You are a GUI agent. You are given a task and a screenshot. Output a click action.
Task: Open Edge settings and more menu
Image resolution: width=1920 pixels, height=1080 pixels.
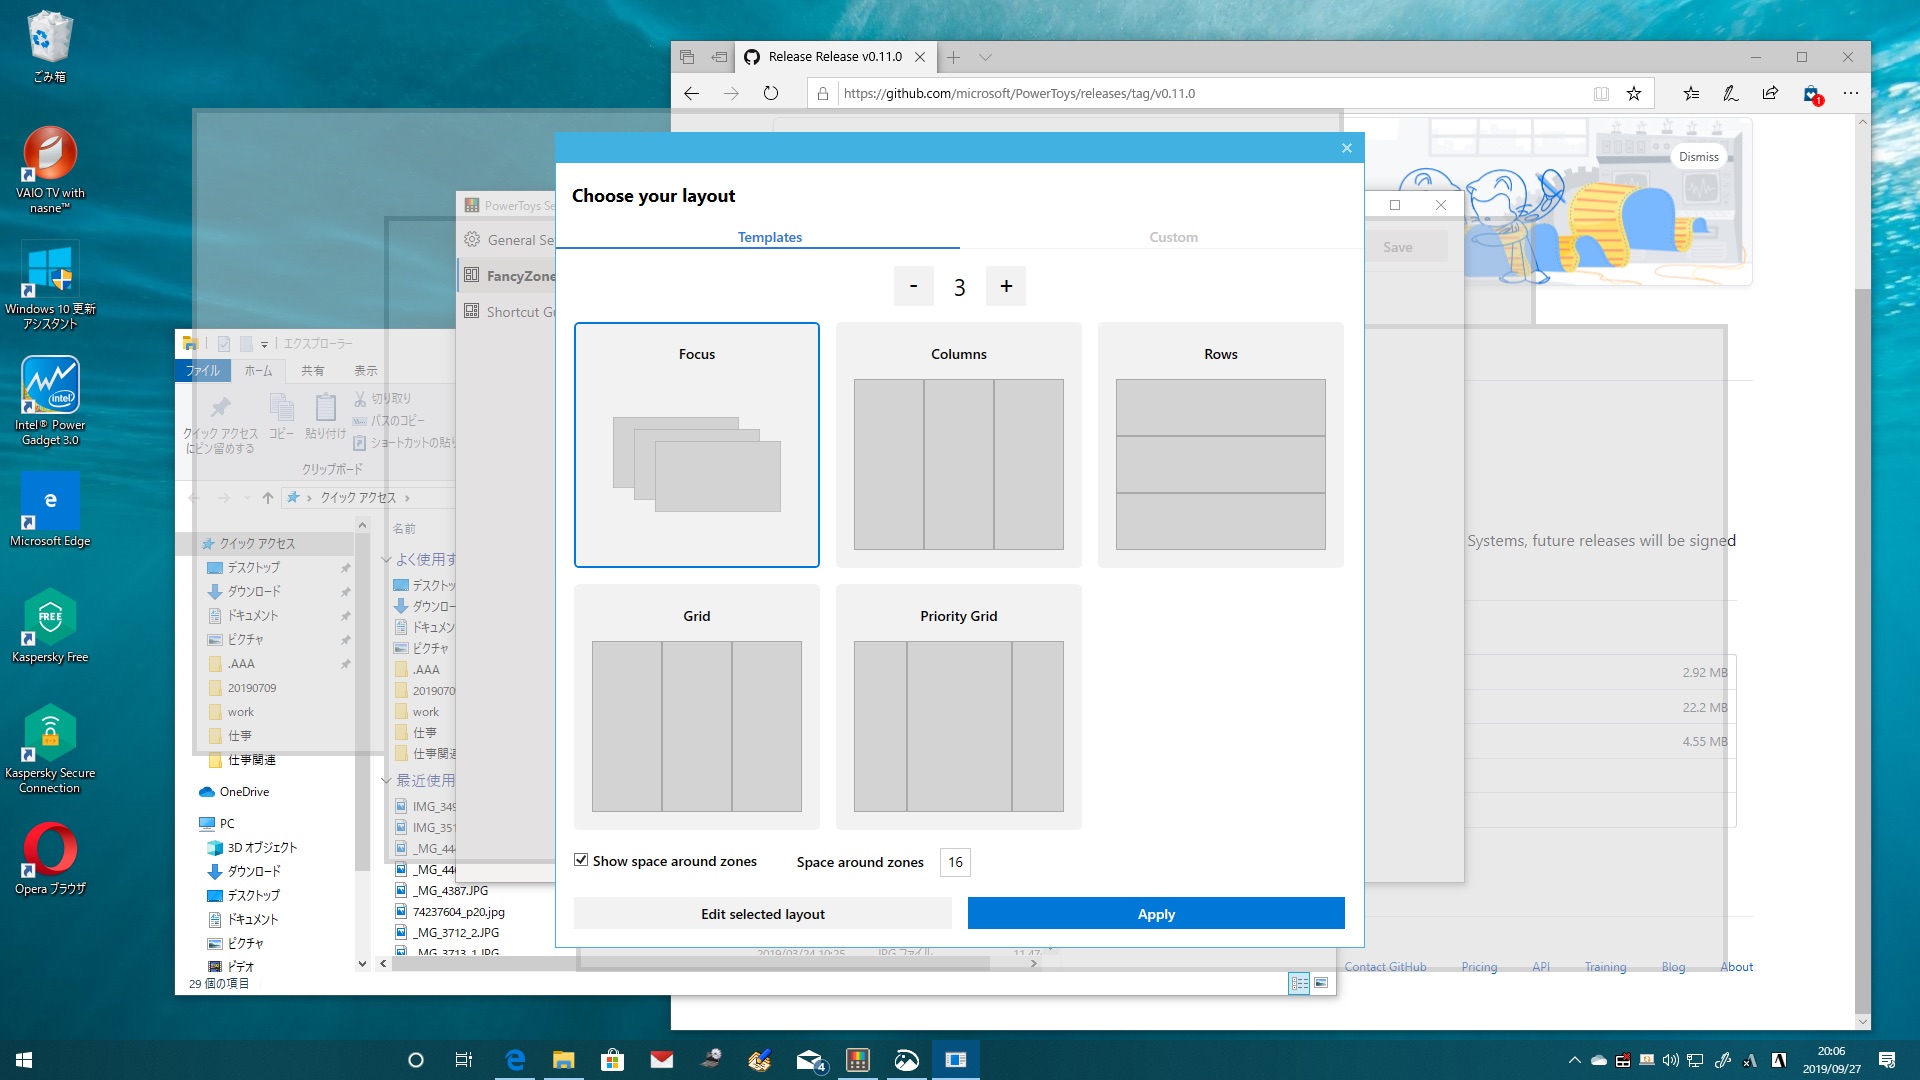[x=1851, y=93]
